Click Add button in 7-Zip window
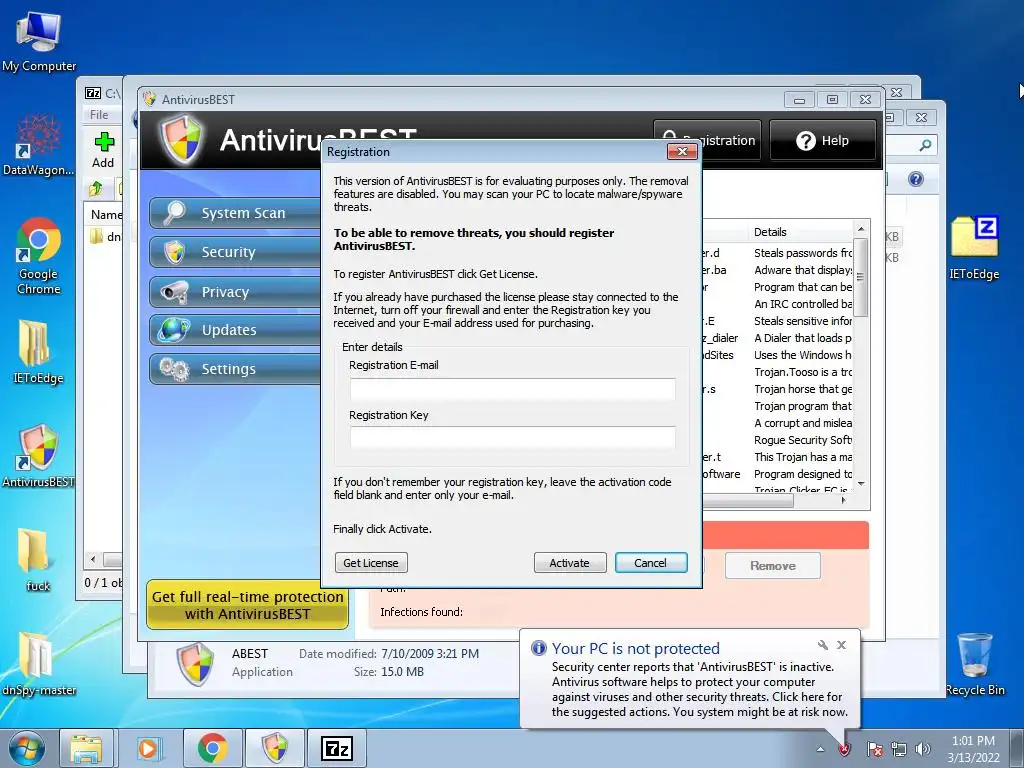The image size is (1024, 768). click(x=103, y=150)
